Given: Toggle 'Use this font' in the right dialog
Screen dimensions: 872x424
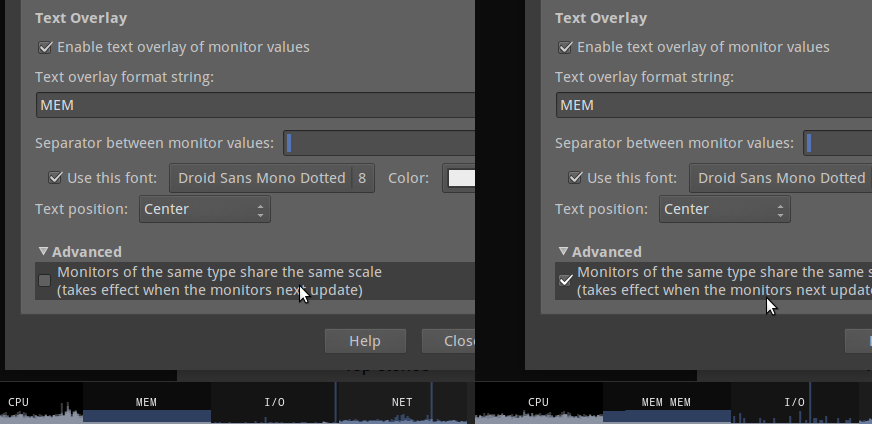Looking at the screenshot, I should coord(575,178).
